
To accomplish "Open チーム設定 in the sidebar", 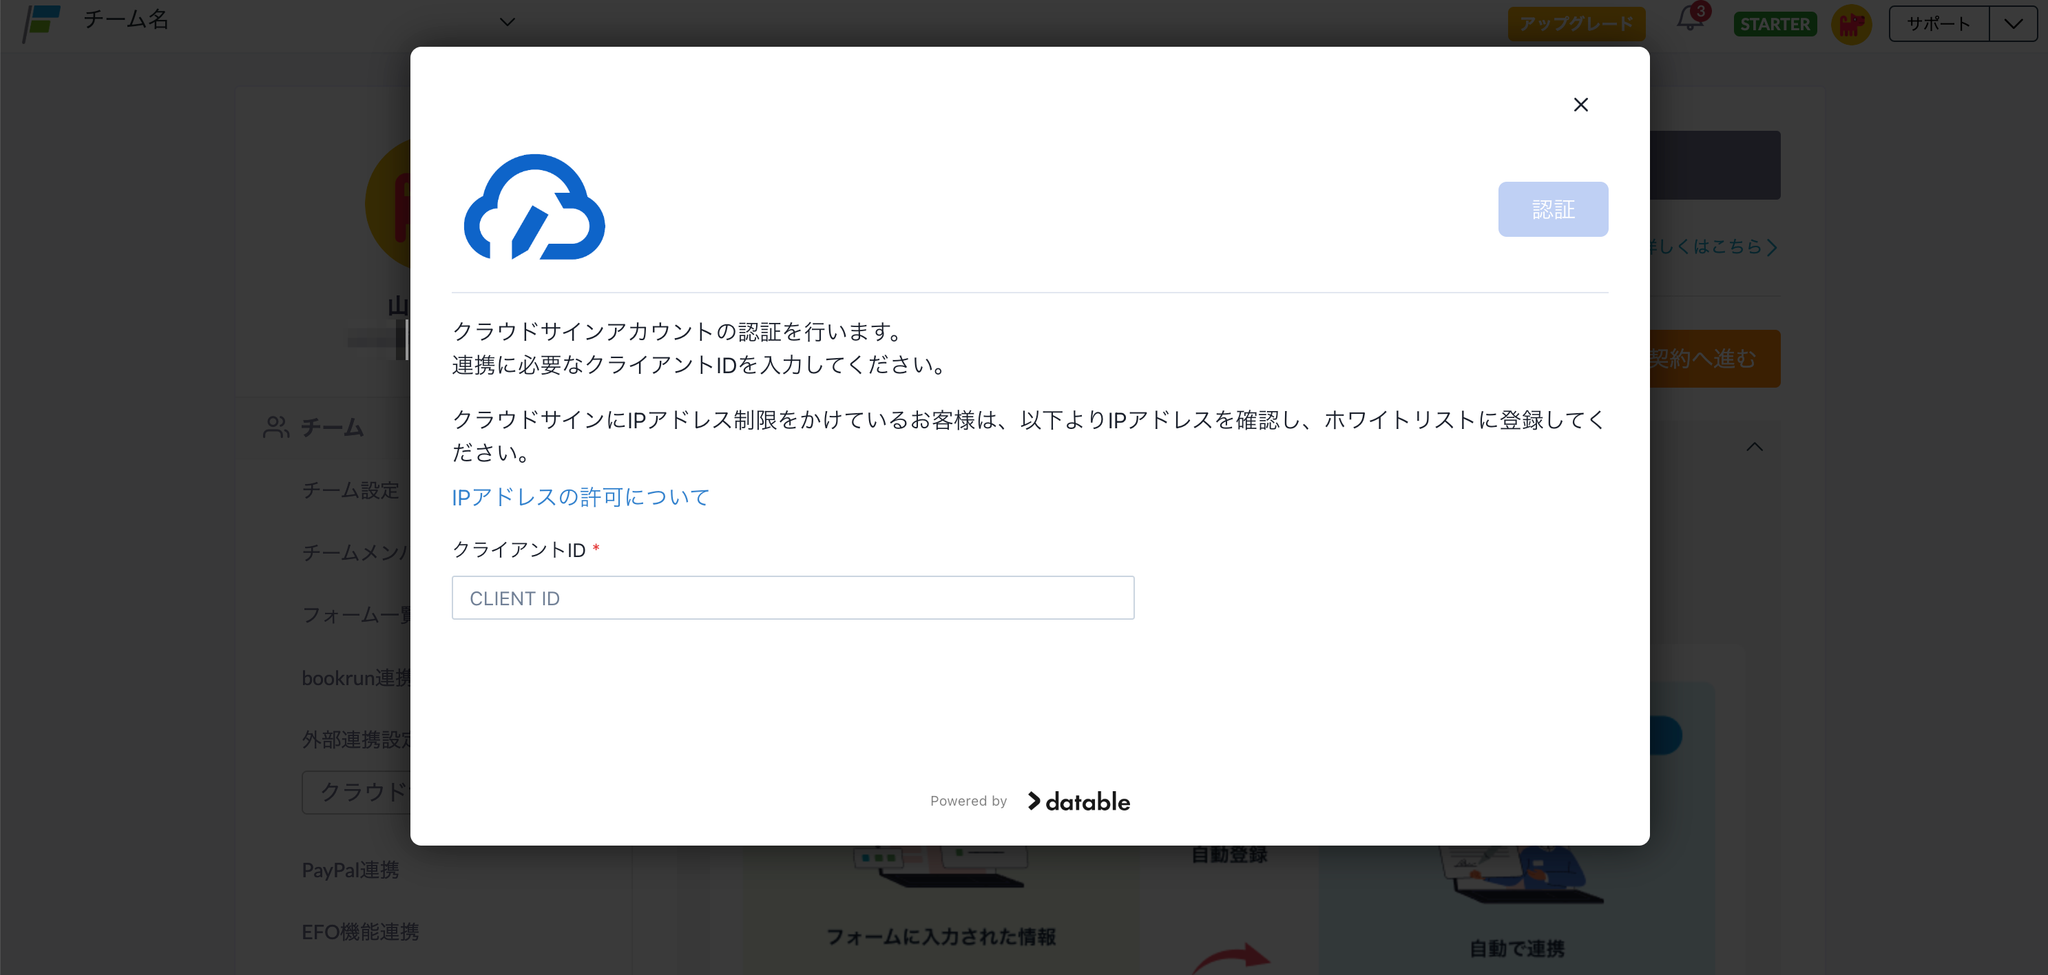I will pos(351,491).
